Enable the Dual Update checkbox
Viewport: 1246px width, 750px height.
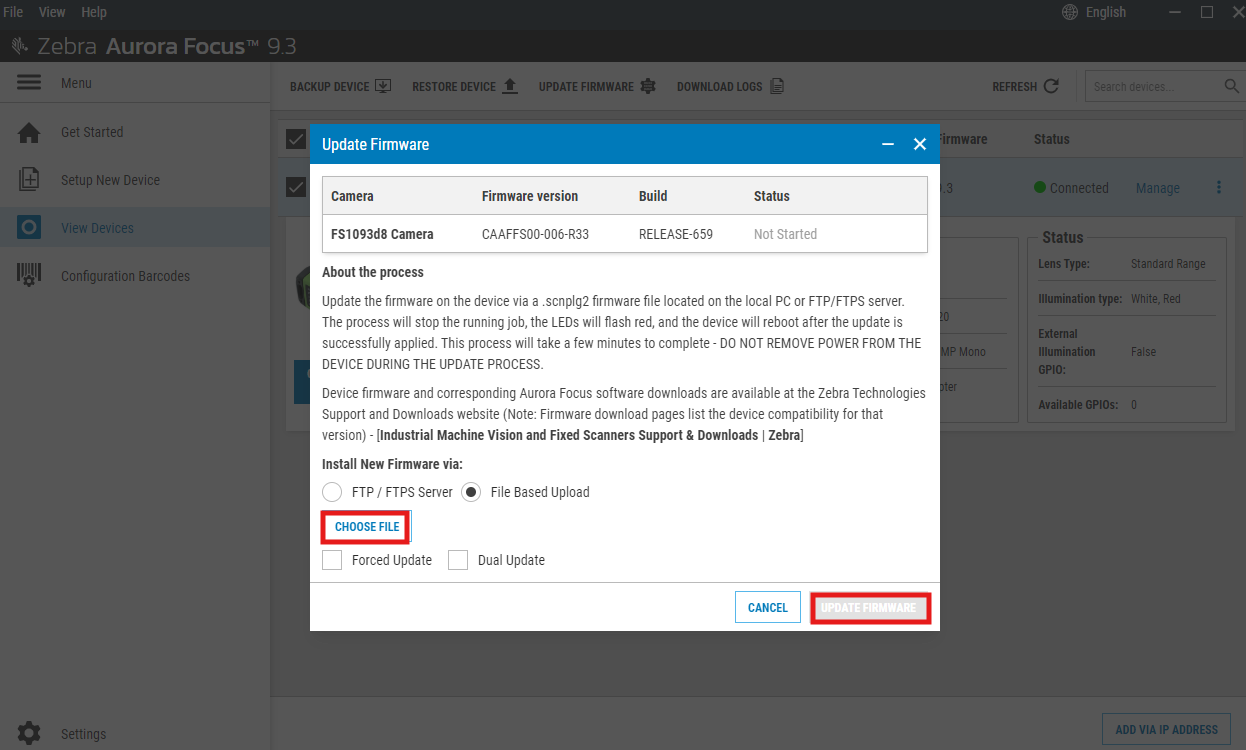[x=458, y=560]
